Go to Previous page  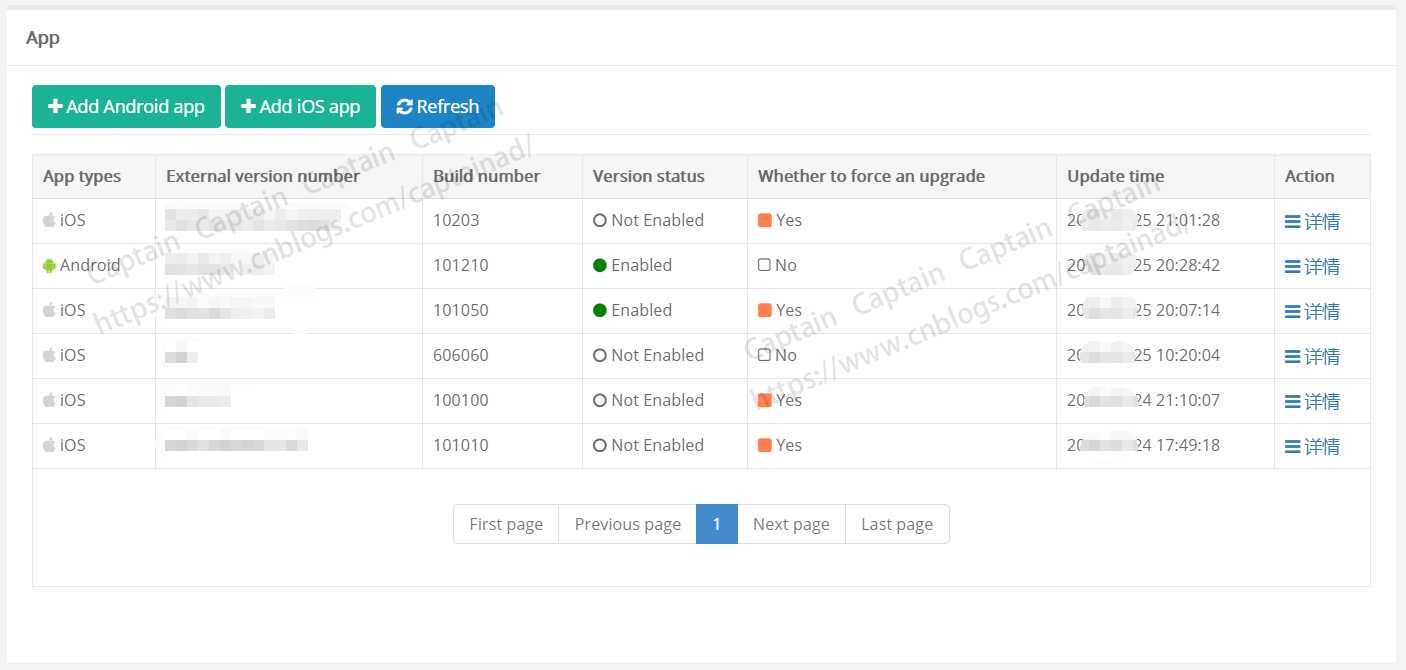click(628, 524)
